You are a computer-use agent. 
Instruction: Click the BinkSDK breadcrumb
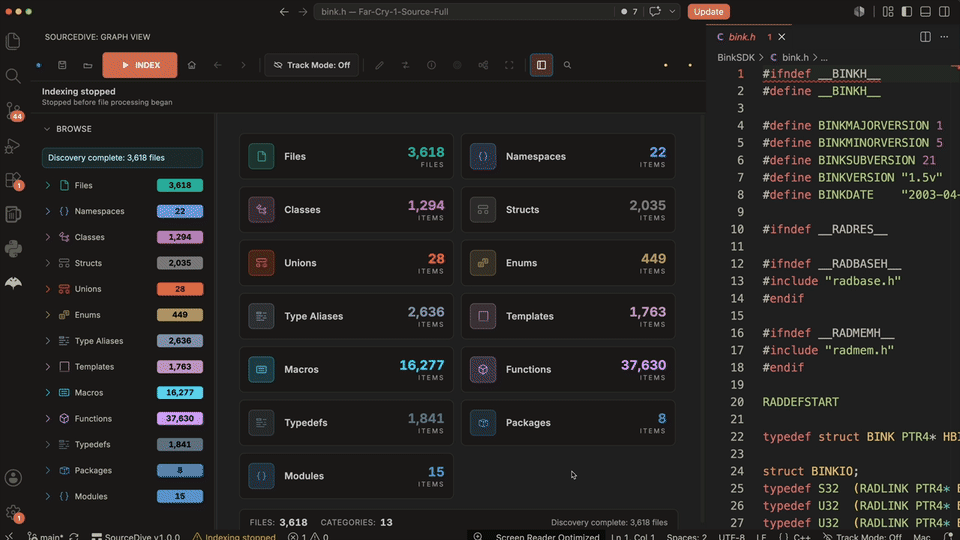[736, 57]
